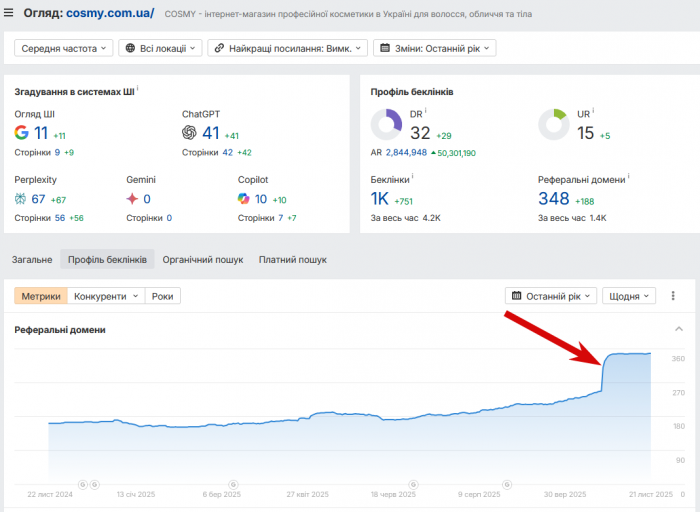Open the Огляд ШІ value 11
The width and height of the screenshot is (700, 512).
pyautogui.click(x=41, y=133)
